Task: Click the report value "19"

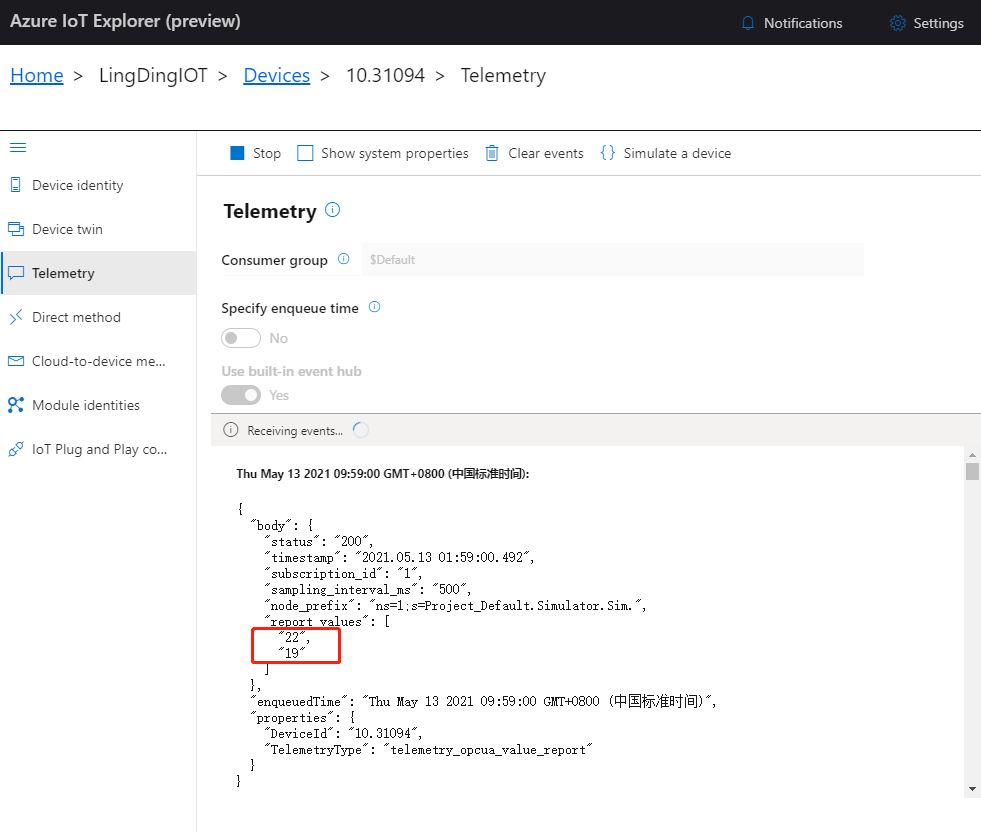Action: tap(292, 653)
